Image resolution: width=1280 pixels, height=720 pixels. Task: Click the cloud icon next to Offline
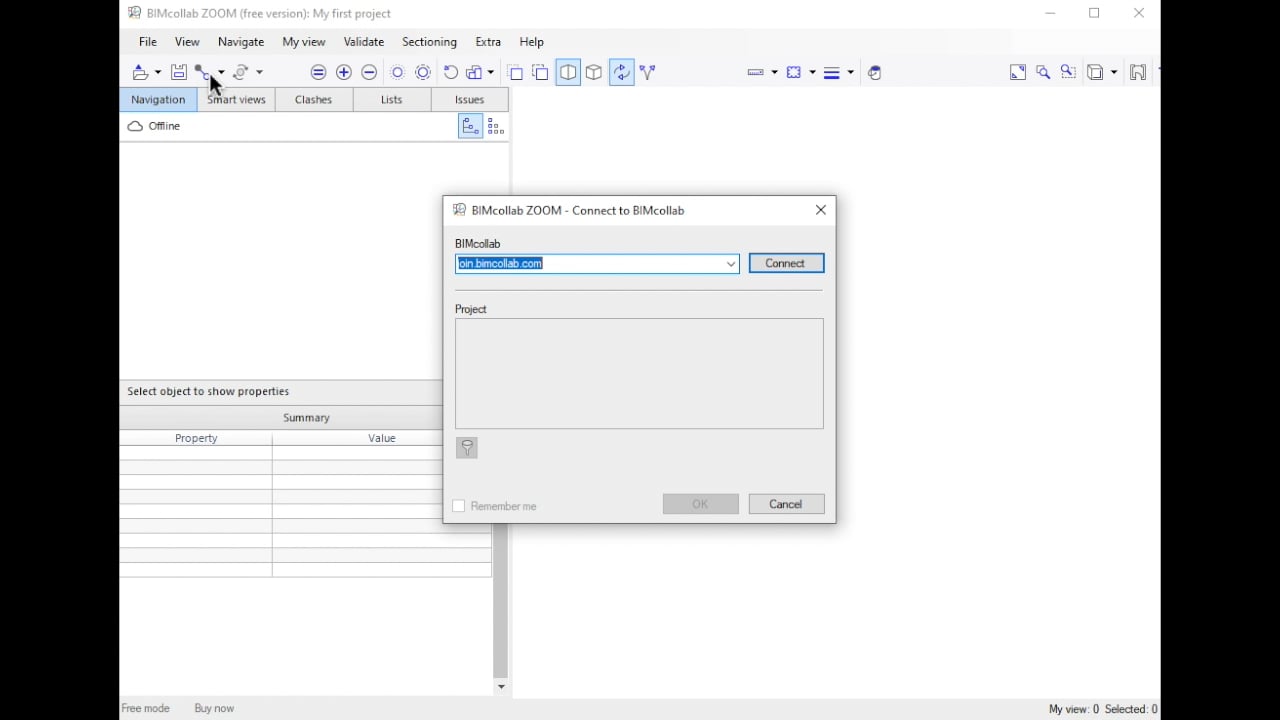click(x=135, y=126)
